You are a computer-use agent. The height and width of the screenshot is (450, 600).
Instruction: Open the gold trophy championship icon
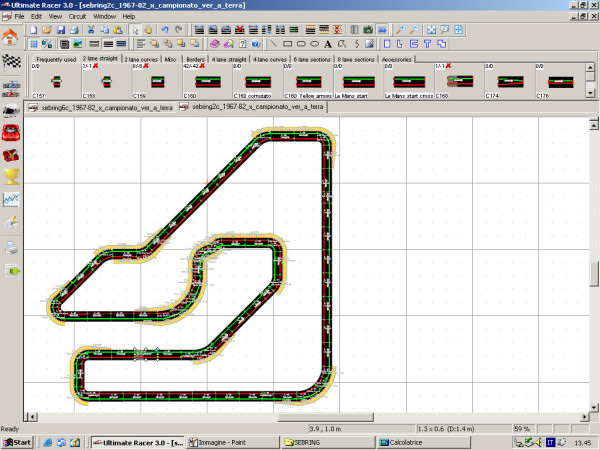pyautogui.click(x=13, y=178)
